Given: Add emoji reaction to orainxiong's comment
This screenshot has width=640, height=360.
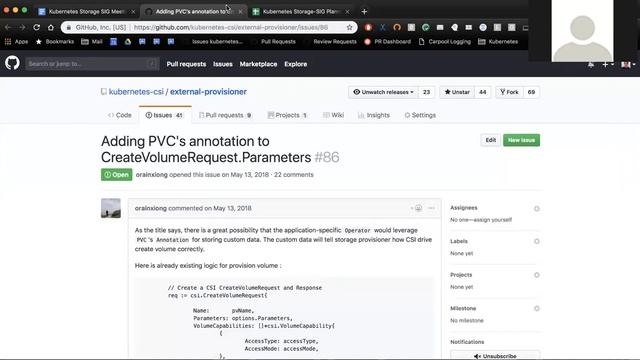Looking at the screenshot, I should point(417,208).
